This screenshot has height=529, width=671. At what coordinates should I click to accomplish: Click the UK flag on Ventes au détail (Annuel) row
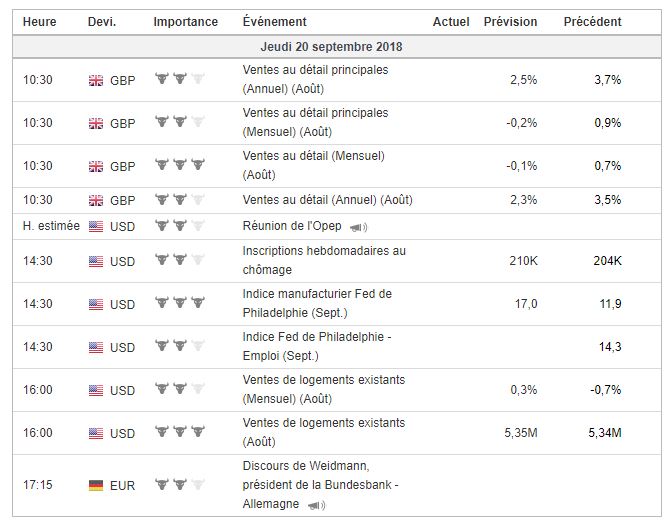[96, 200]
